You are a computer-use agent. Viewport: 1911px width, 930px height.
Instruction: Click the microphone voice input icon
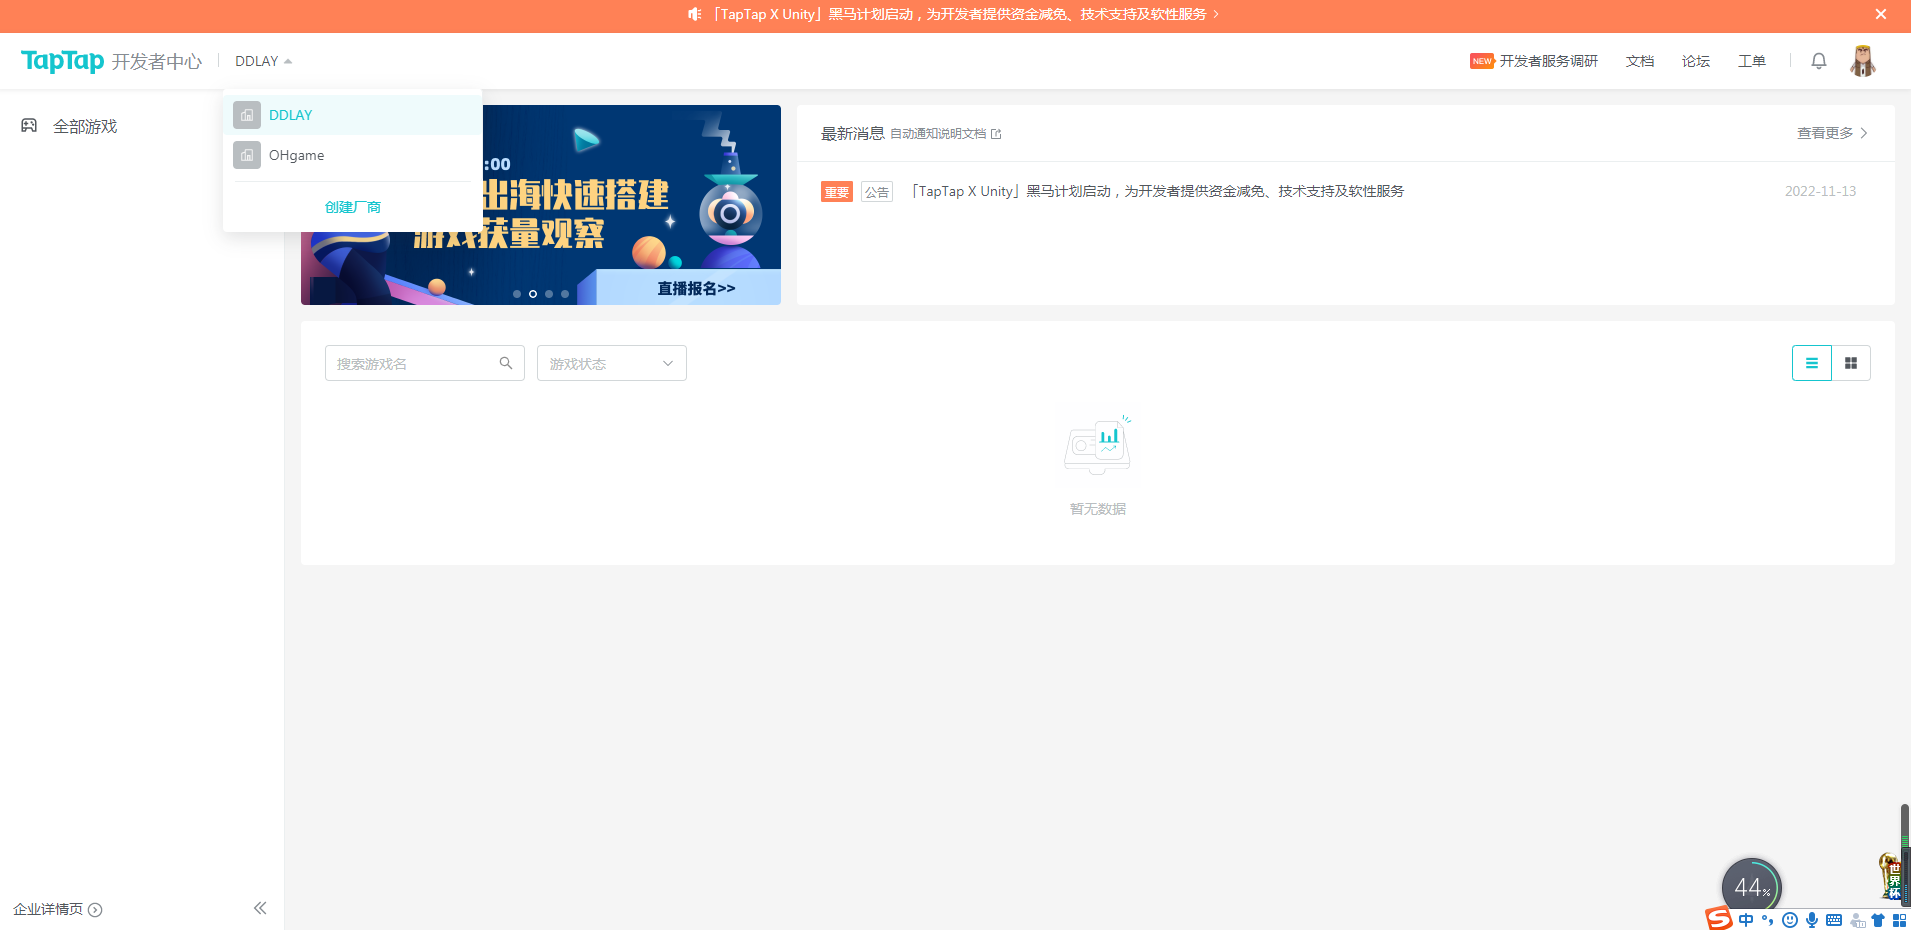1812,920
